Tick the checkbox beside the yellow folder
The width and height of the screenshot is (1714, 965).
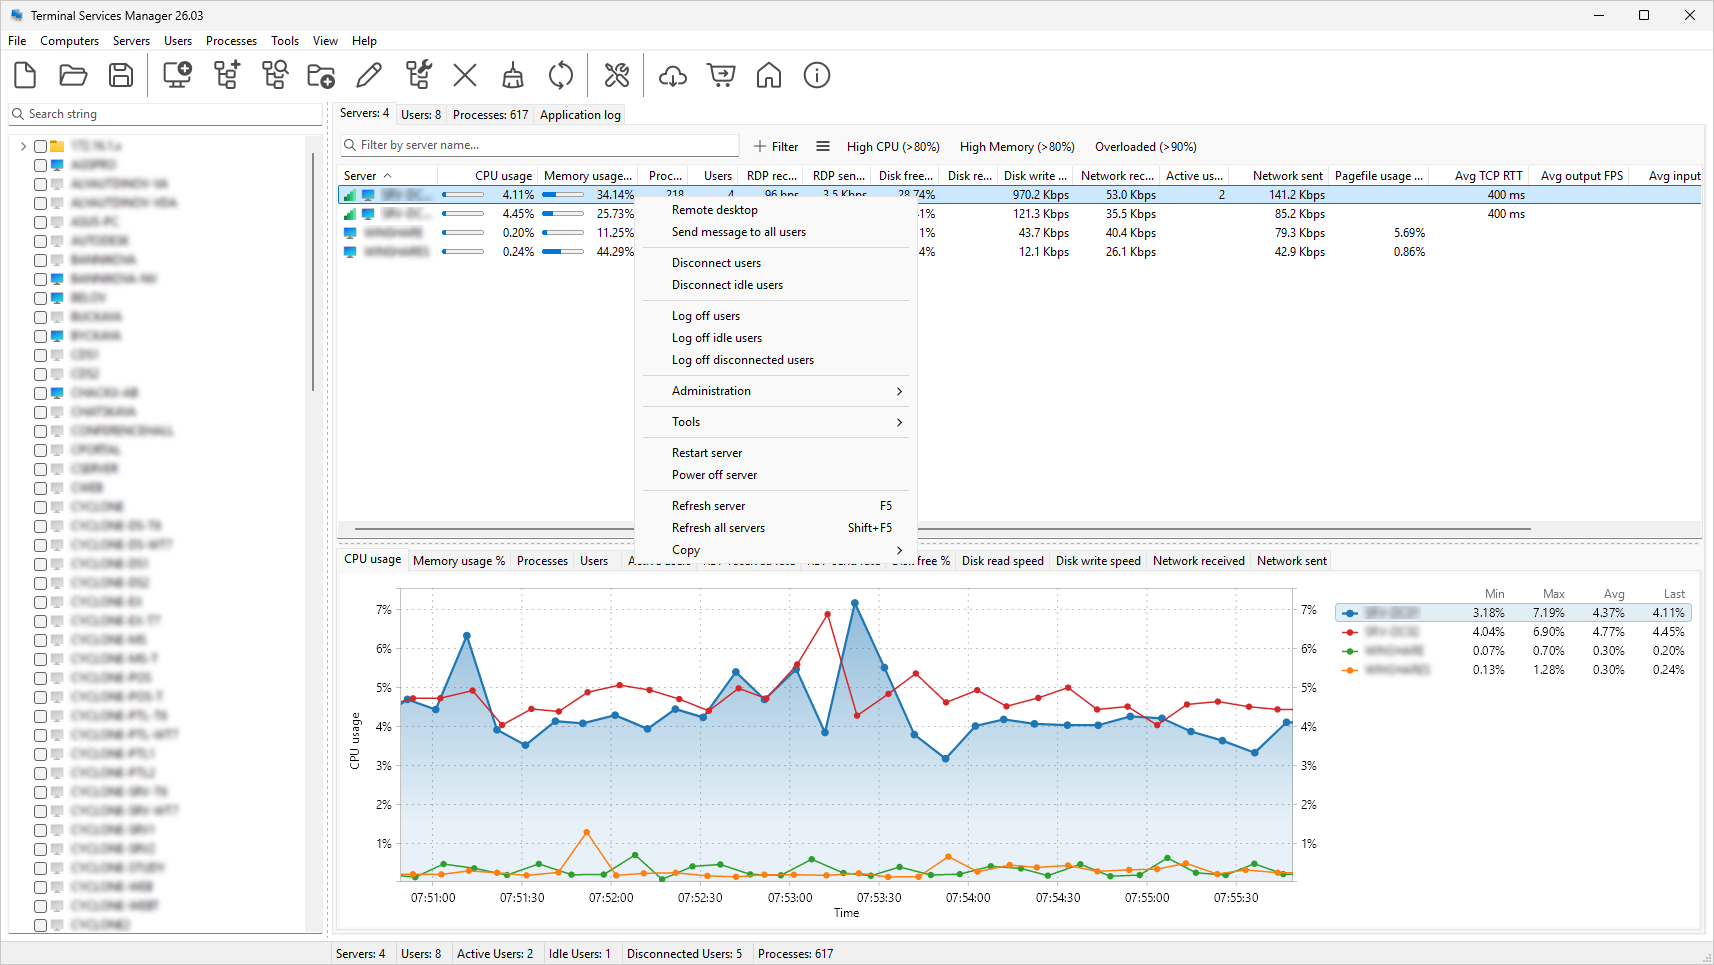click(41, 146)
